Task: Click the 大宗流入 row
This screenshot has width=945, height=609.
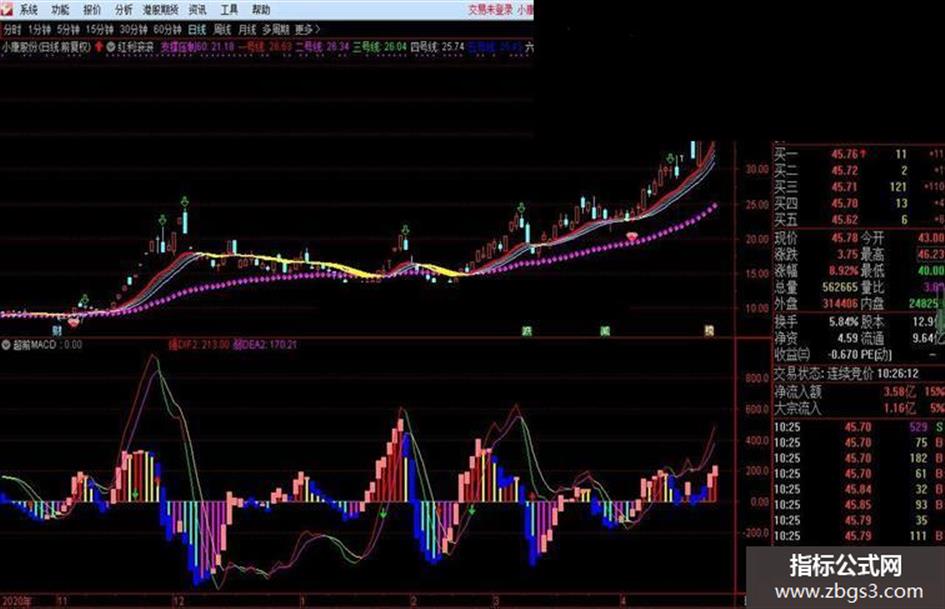Action: 859,408
